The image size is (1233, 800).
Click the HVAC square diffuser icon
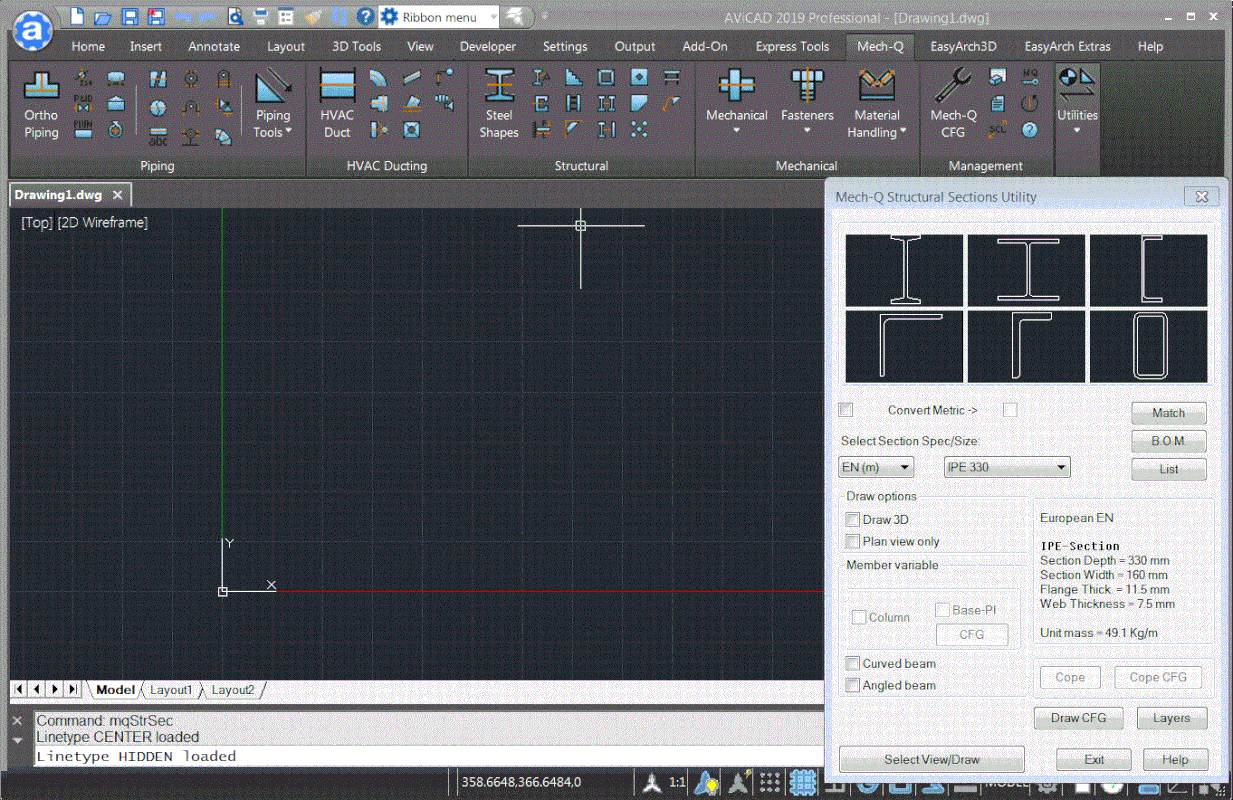pos(411,129)
